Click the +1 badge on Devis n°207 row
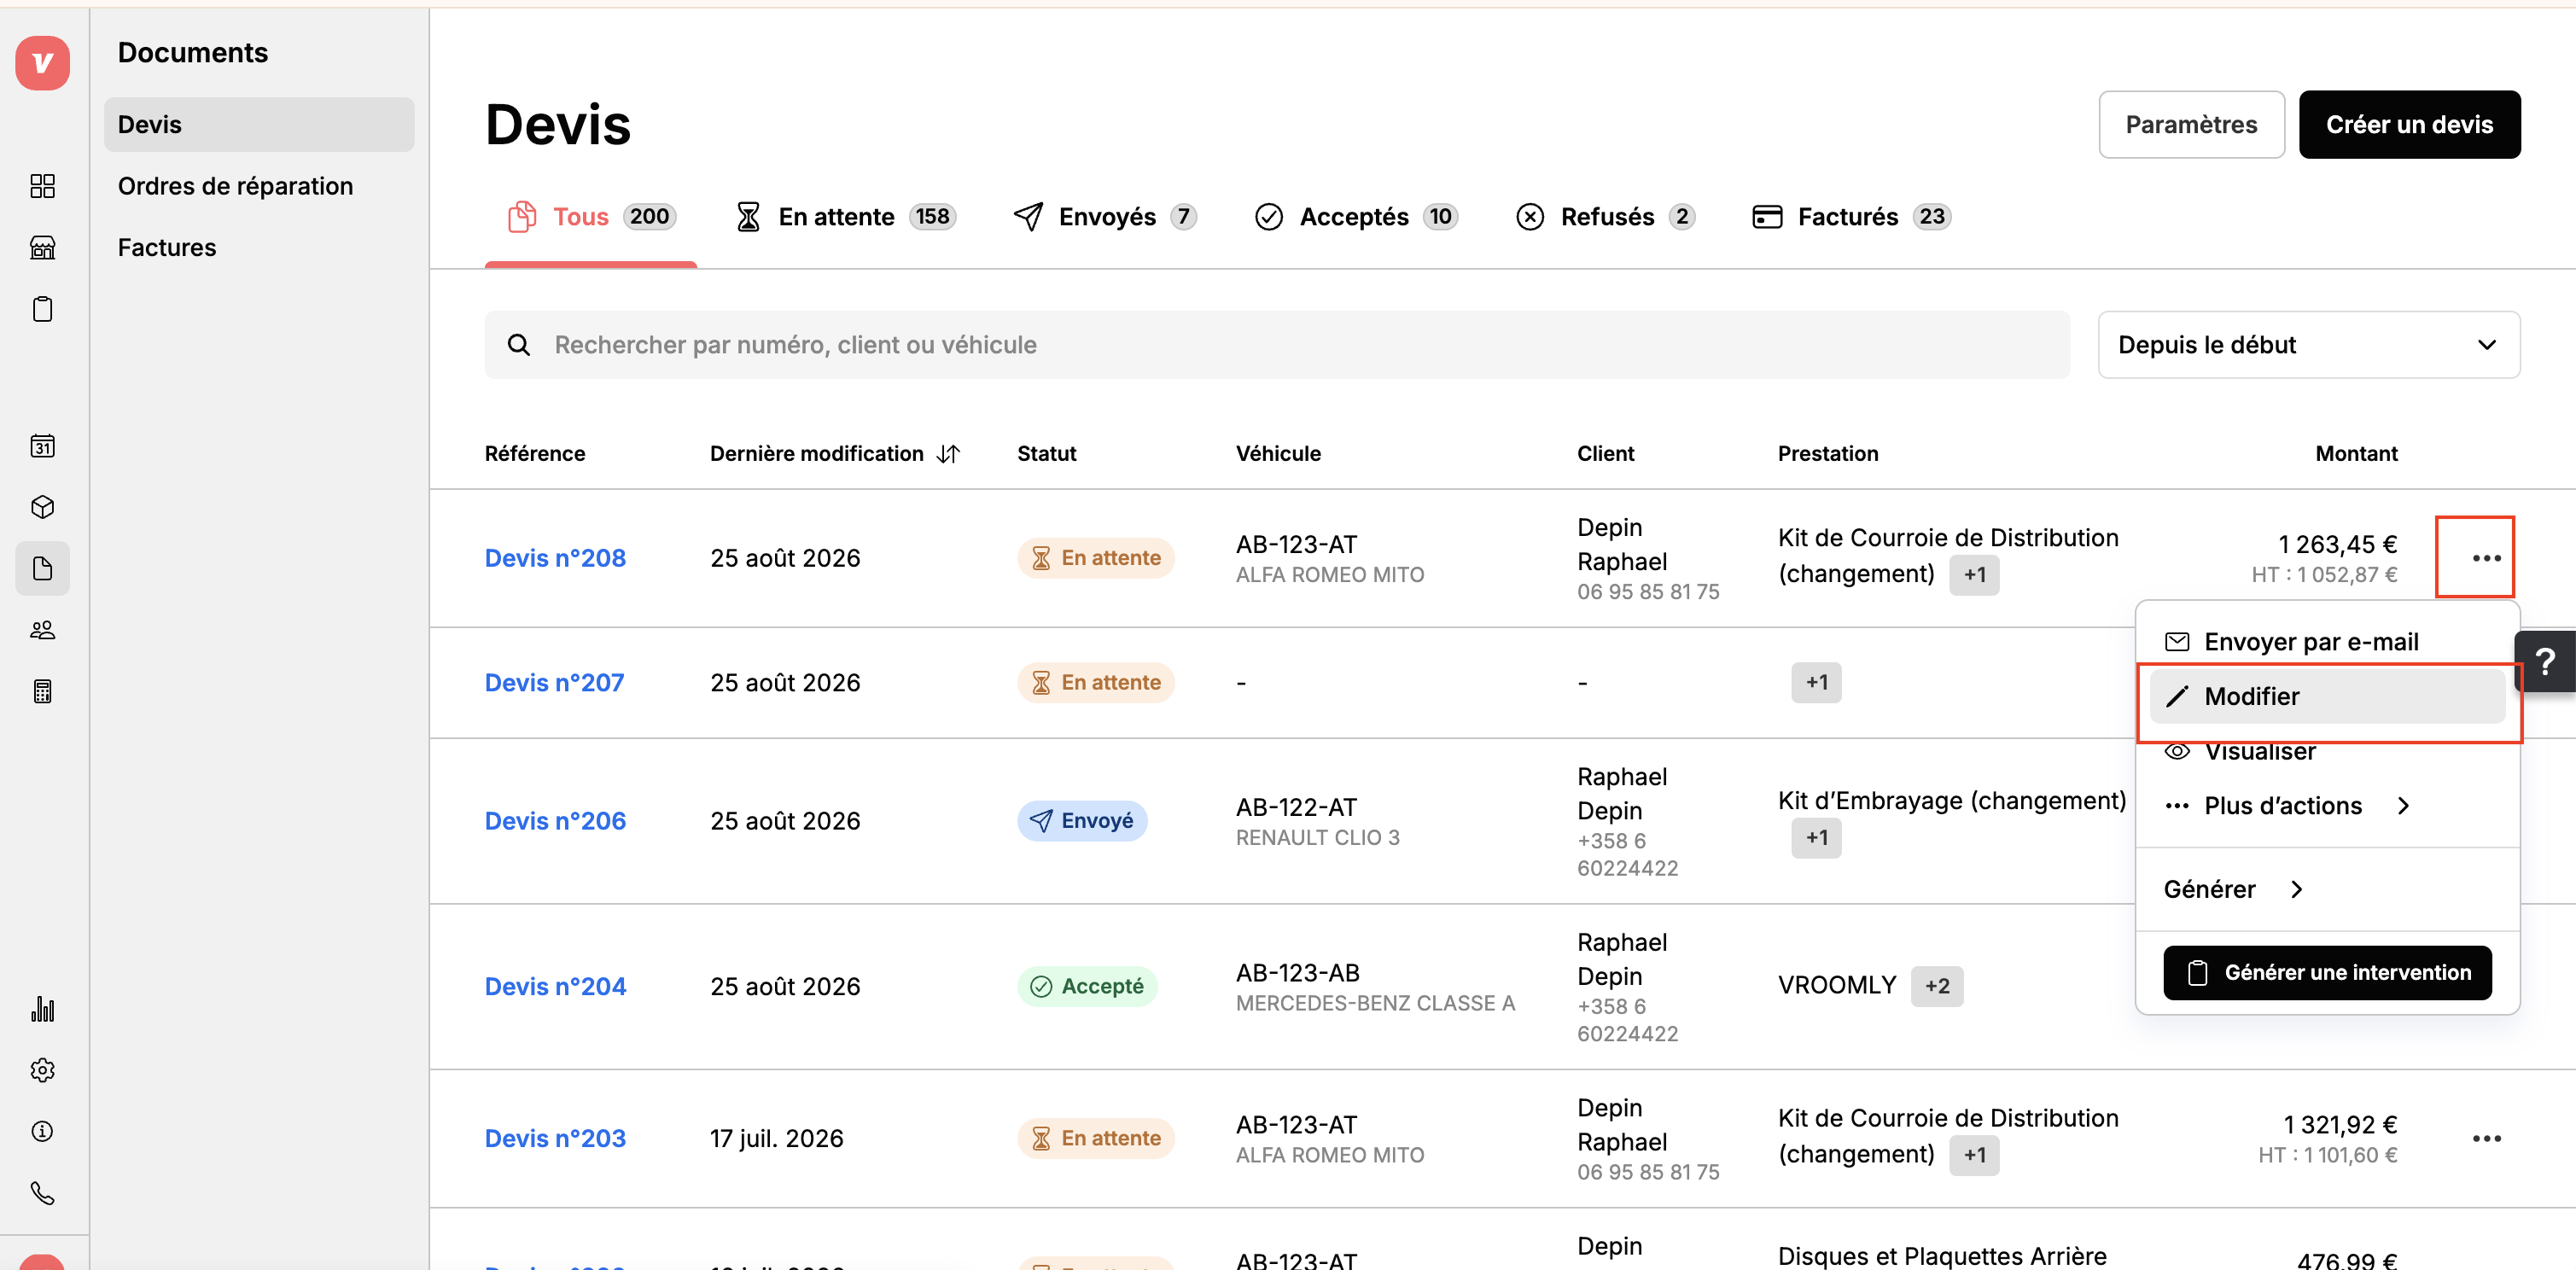The image size is (2576, 1270). (x=1816, y=683)
